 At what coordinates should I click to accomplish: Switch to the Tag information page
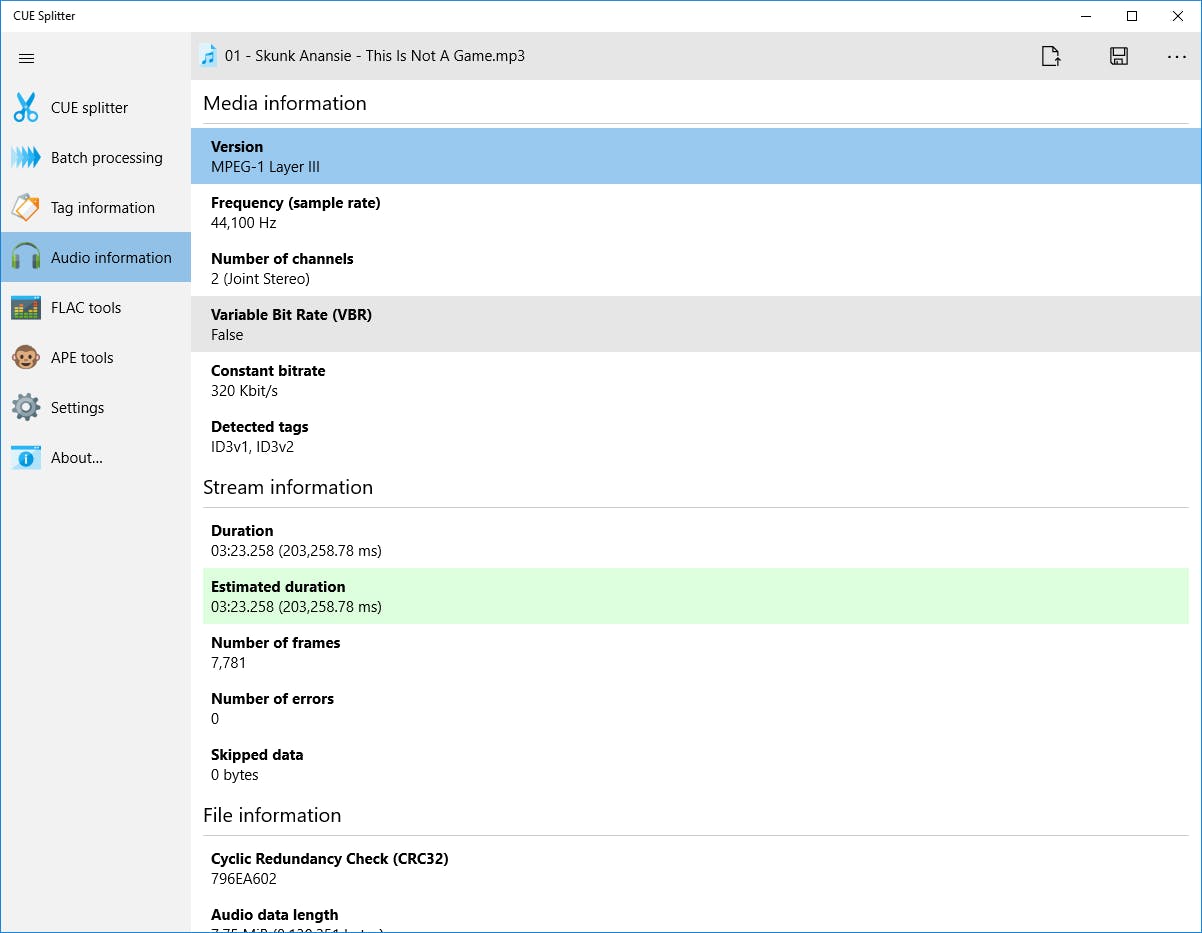pos(103,208)
